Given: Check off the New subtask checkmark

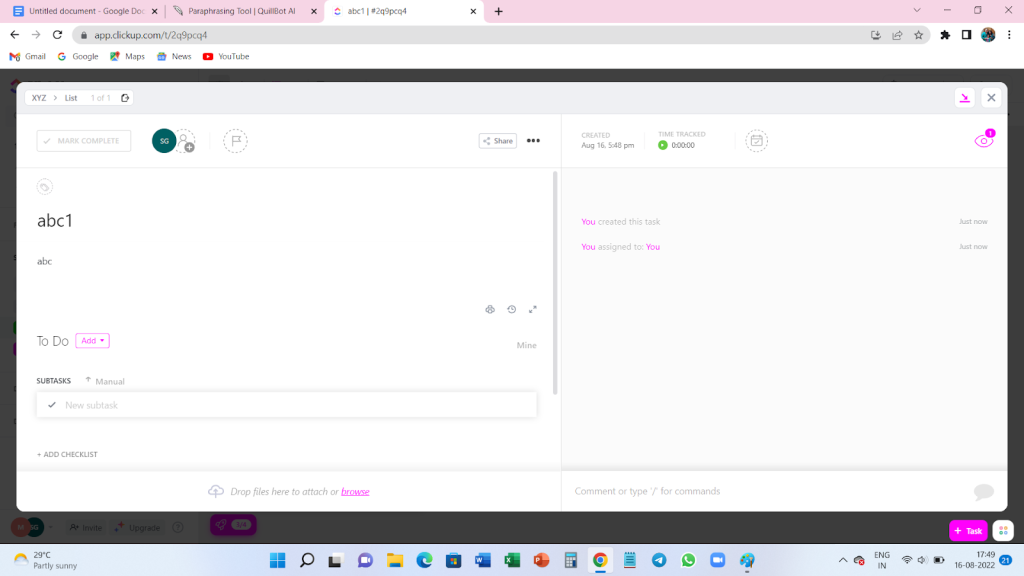Looking at the screenshot, I should (x=51, y=404).
